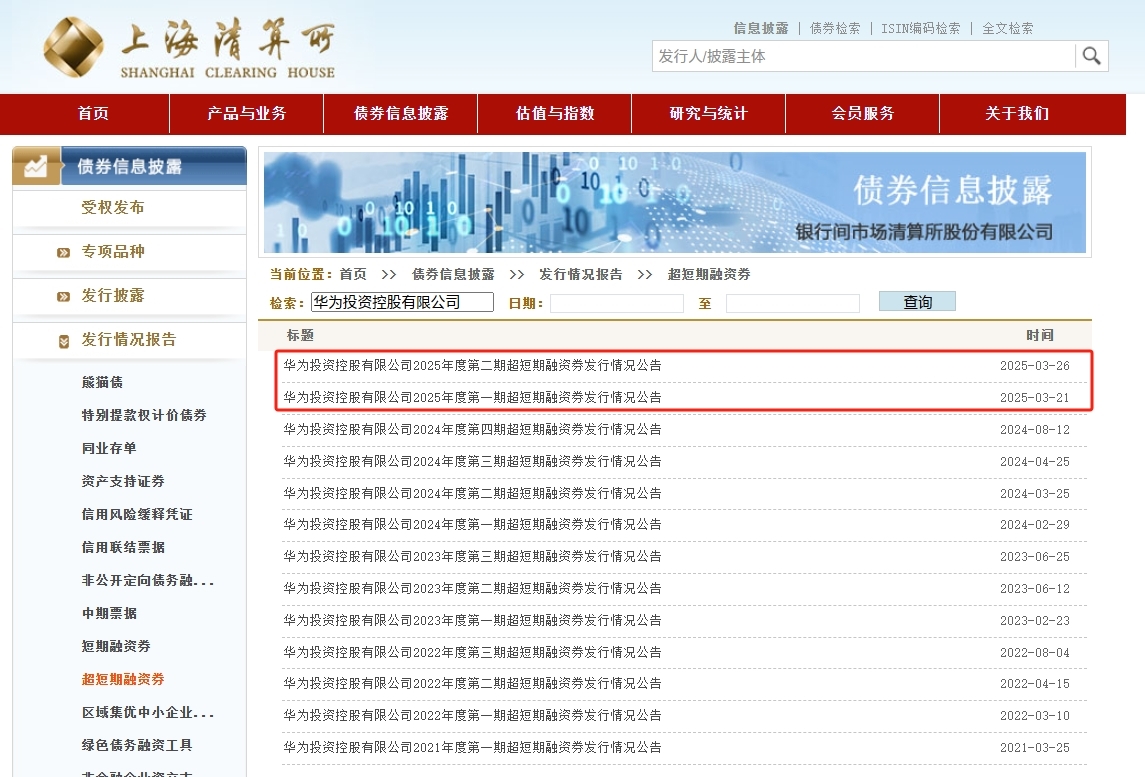
Task: Click the Shanghai Clearing House logo
Action: click(x=189, y=47)
